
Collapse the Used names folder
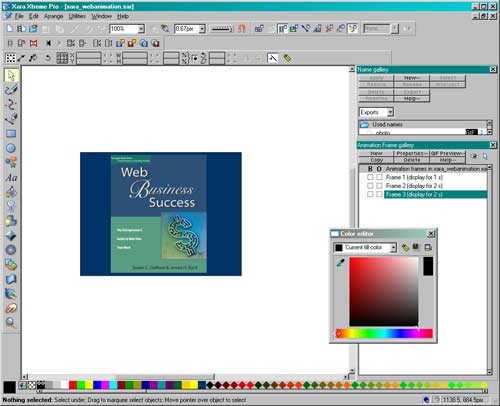click(365, 124)
